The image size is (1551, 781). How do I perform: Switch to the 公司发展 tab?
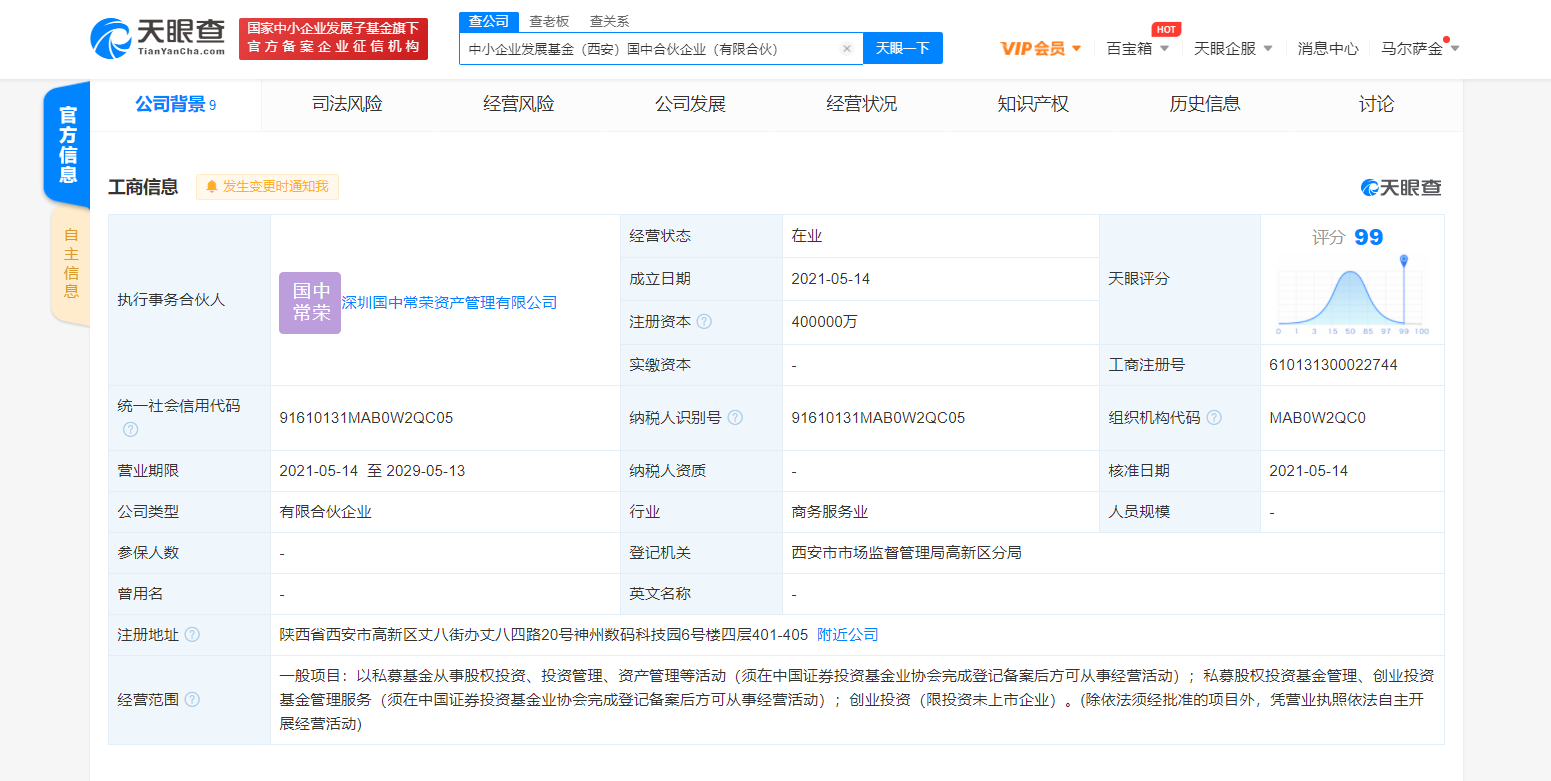[690, 104]
